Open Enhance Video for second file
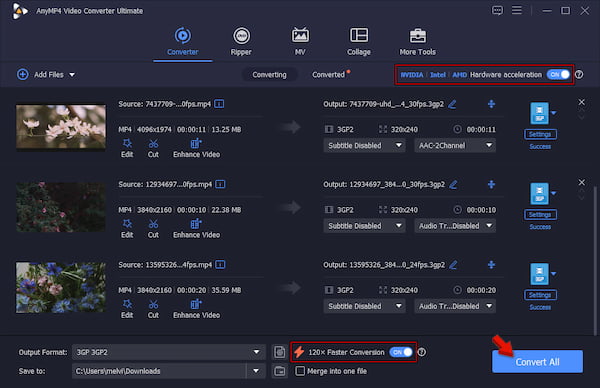Screen dimensions: 600x388 (x=196, y=229)
